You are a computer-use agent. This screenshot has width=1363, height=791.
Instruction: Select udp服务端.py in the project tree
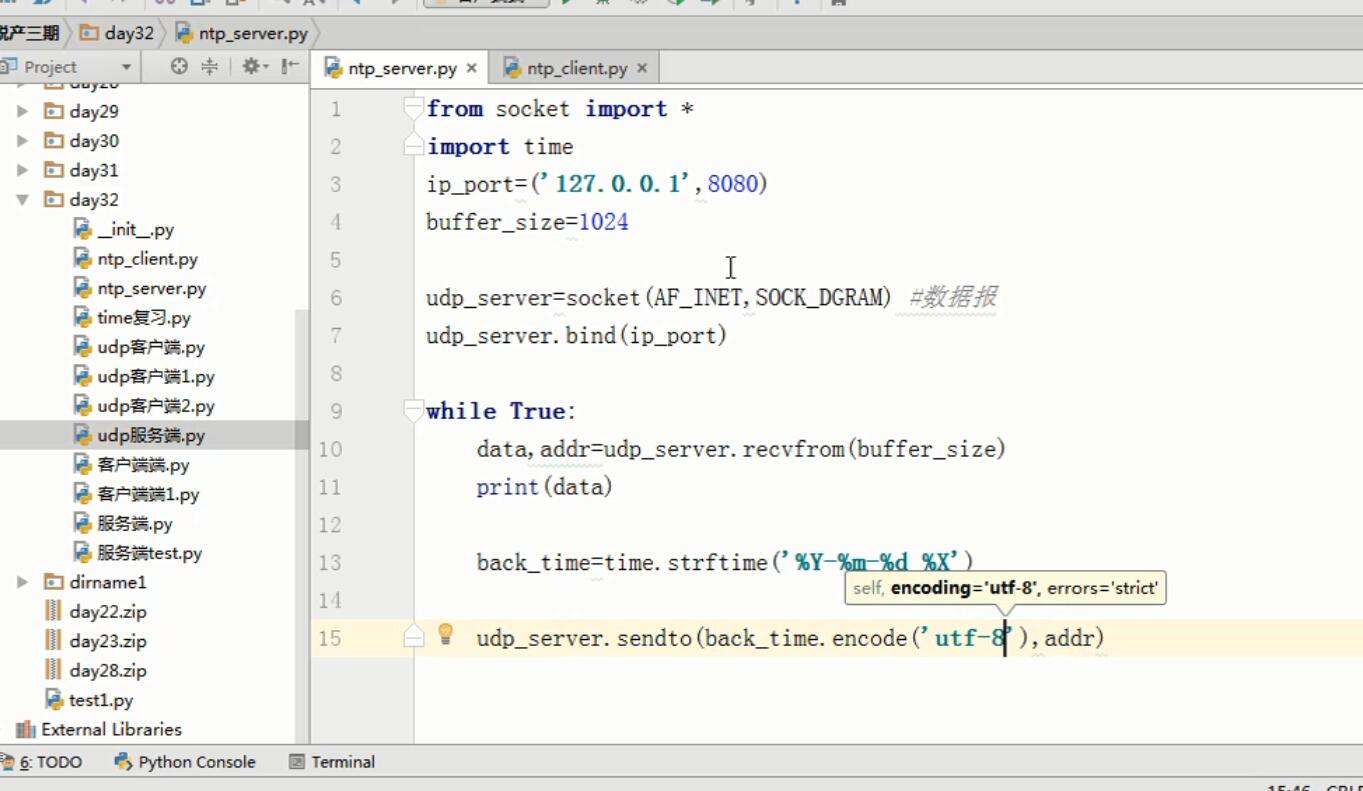[x=150, y=435]
